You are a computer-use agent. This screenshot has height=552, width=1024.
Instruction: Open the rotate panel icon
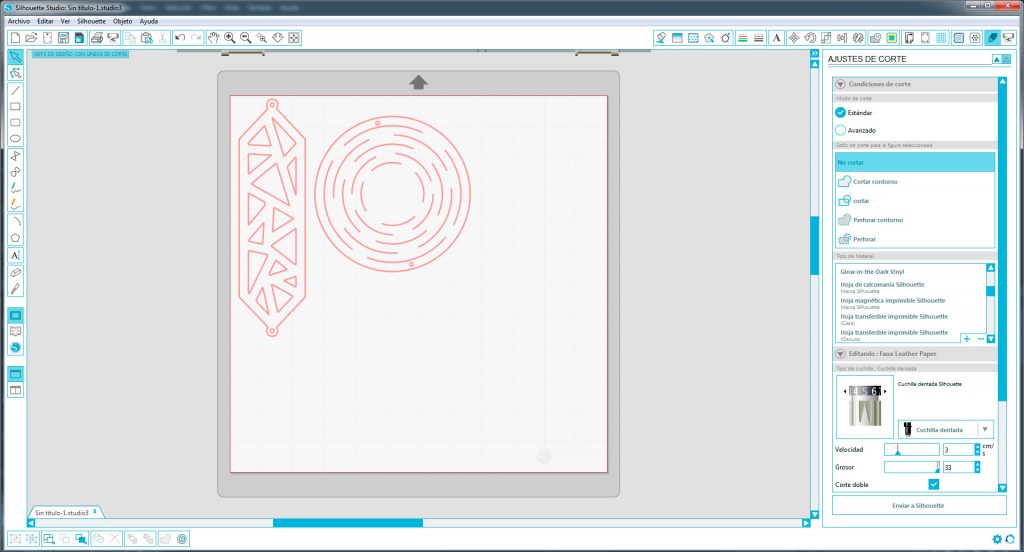click(x=810, y=38)
